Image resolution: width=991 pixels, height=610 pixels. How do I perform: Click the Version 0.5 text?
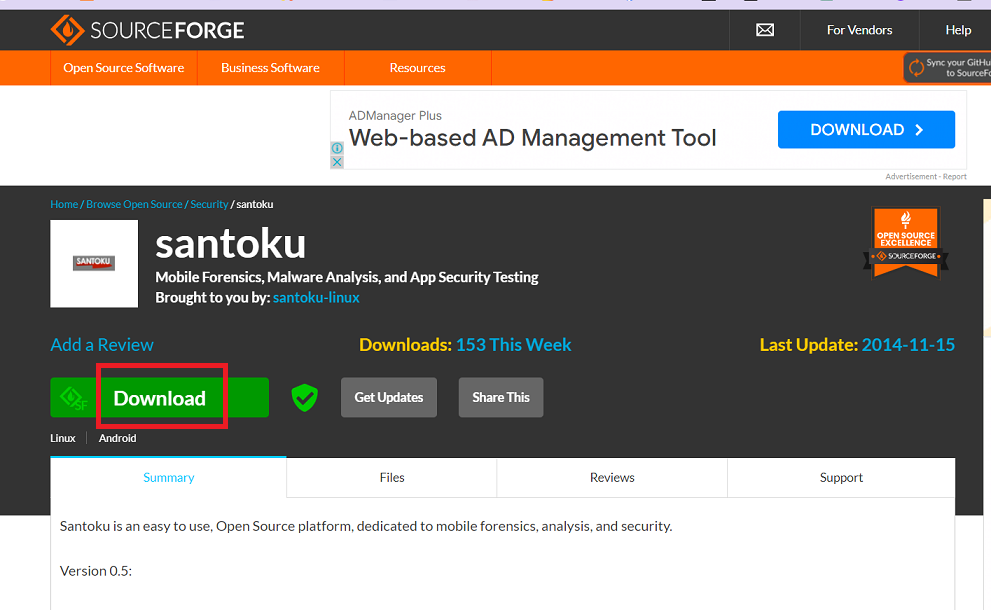click(x=96, y=571)
